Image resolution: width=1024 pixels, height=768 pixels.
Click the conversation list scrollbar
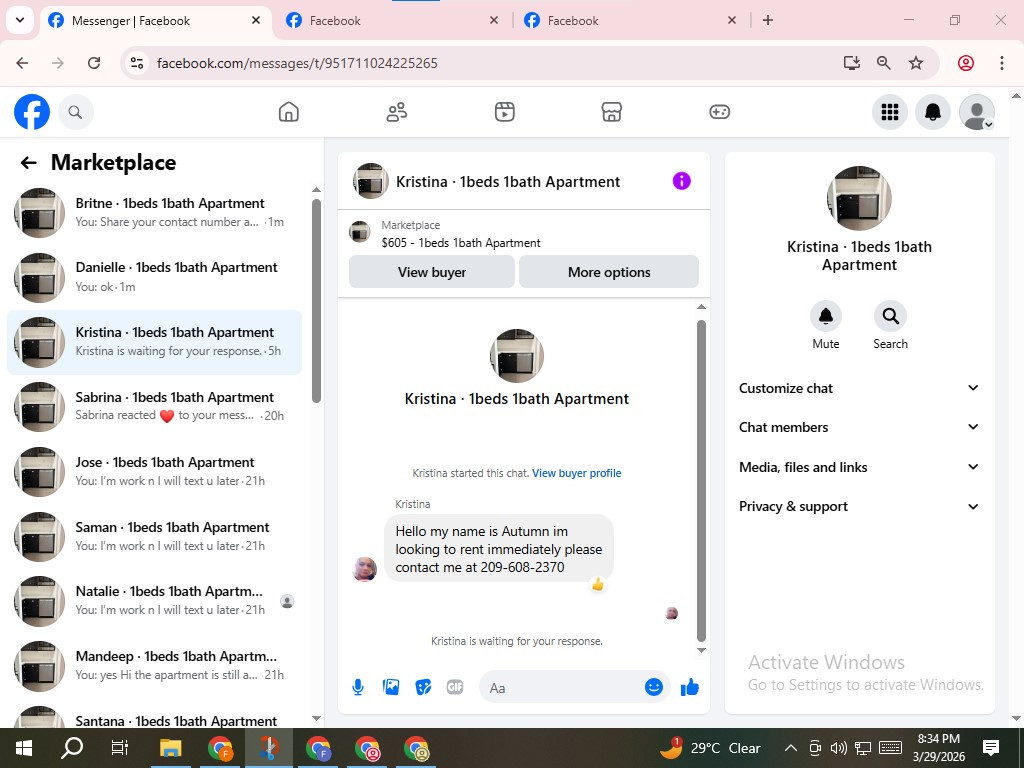coord(316,300)
